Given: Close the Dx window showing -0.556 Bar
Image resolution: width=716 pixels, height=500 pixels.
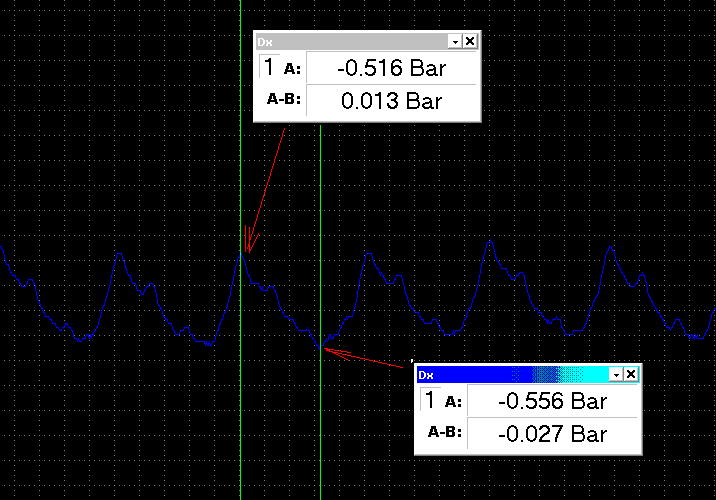Looking at the screenshot, I should tap(631, 375).
